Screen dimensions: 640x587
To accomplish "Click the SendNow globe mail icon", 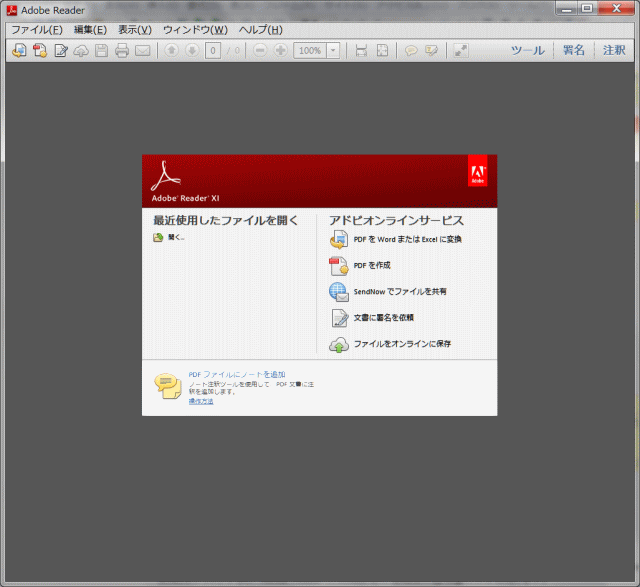I will [x=339, y=292].
